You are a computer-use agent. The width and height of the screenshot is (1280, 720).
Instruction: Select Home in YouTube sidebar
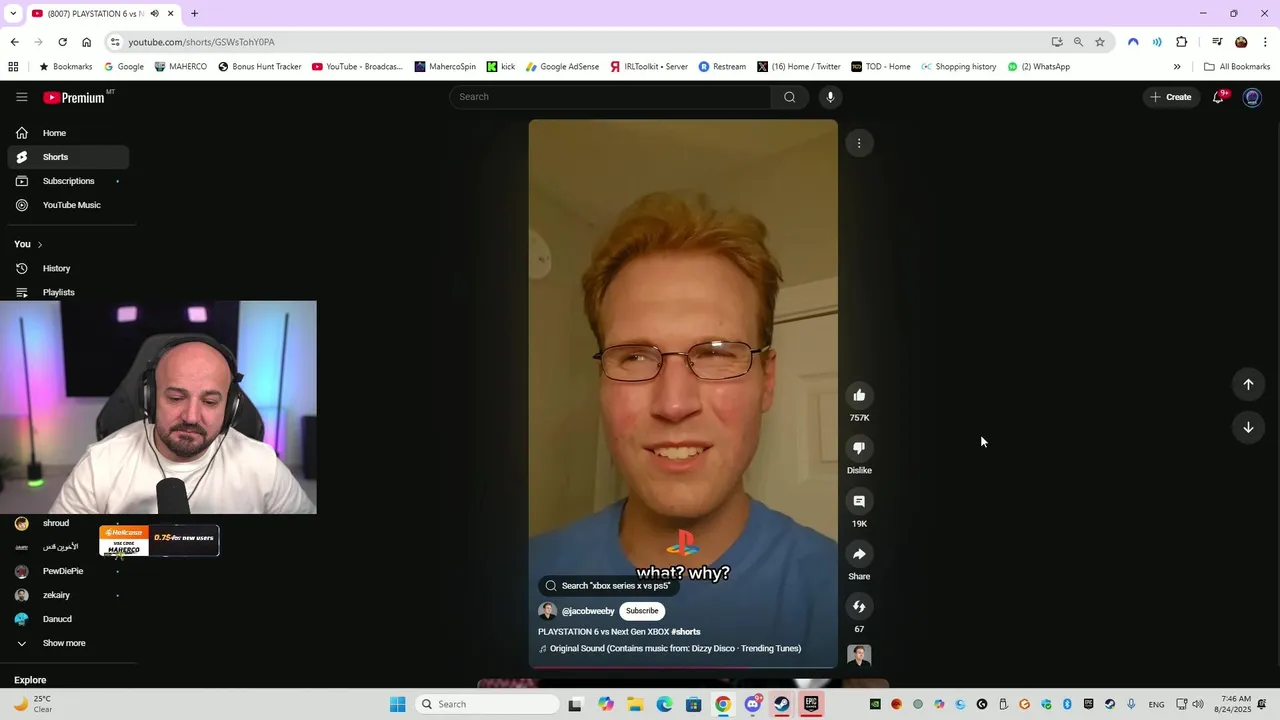[68, 133]
